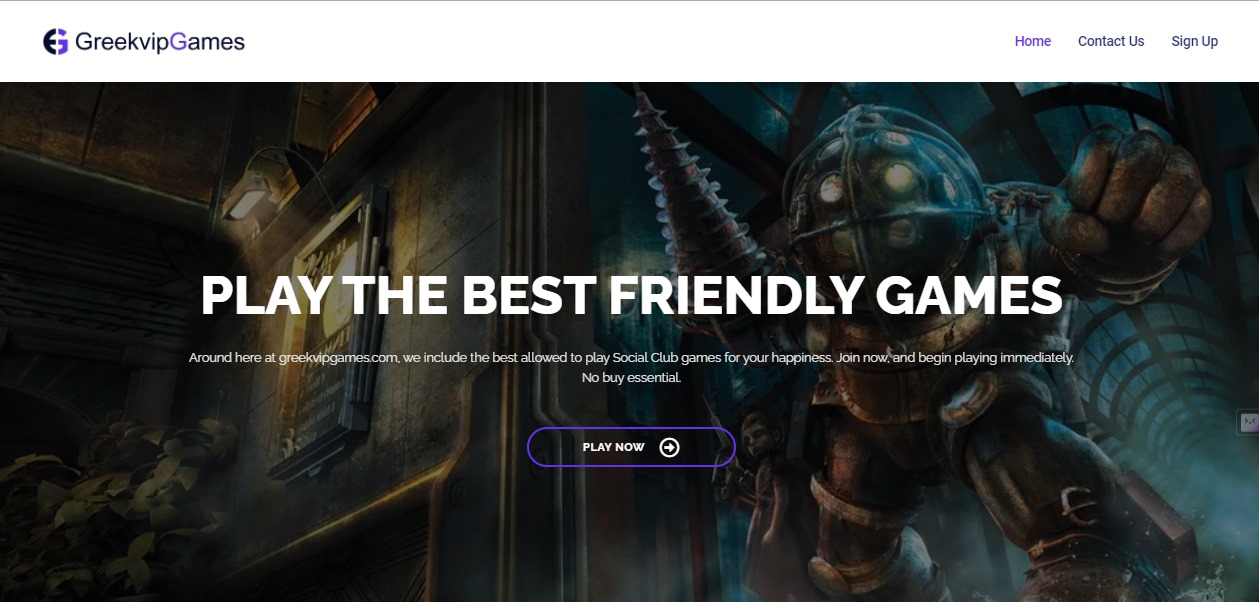Open the Sign Up page

1195,41
